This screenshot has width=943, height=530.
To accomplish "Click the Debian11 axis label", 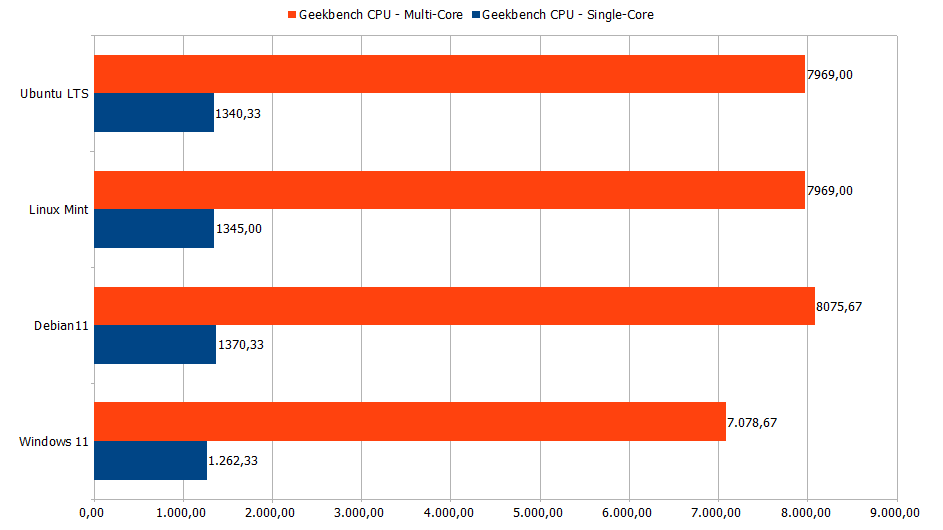I will 61,326.
